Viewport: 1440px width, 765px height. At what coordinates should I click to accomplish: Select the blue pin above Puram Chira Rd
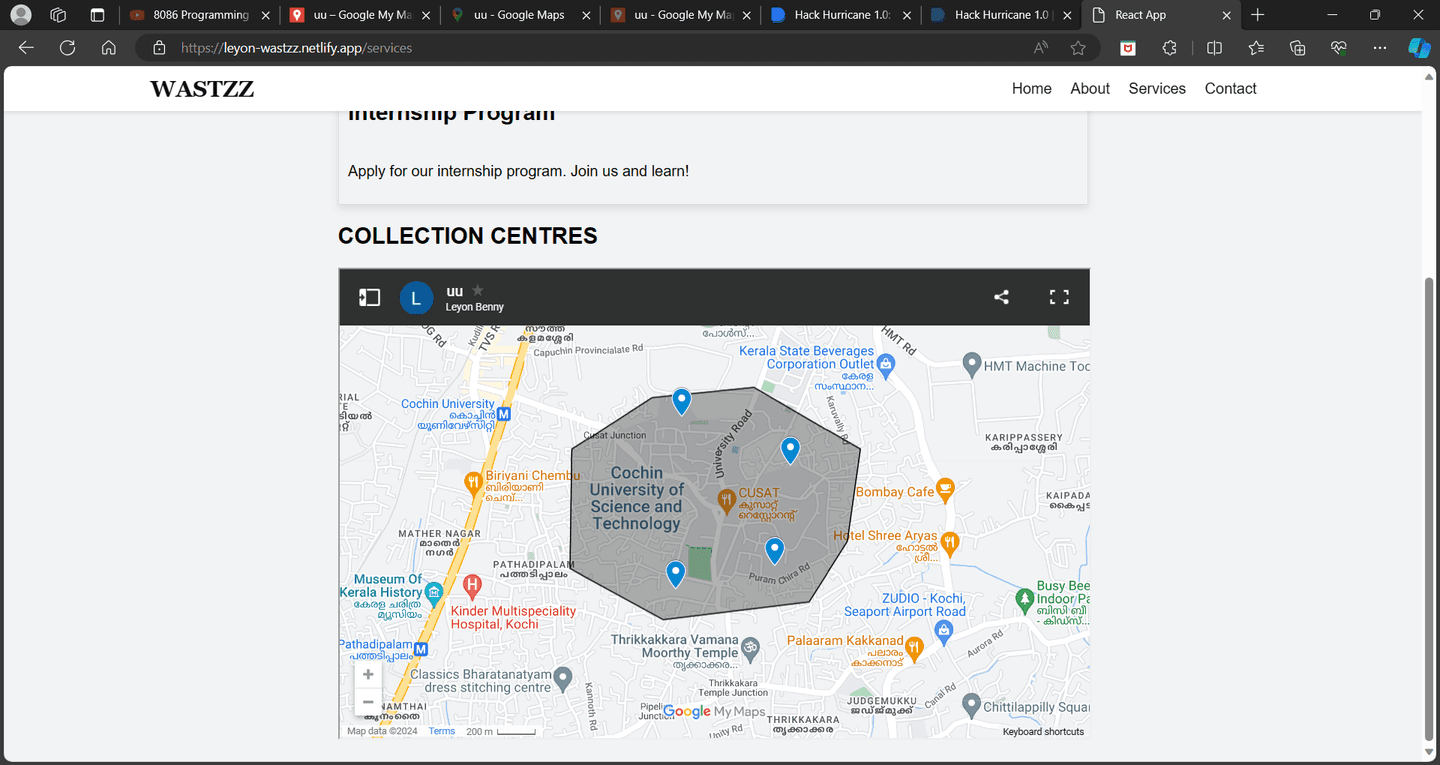[x=774, y=550]
